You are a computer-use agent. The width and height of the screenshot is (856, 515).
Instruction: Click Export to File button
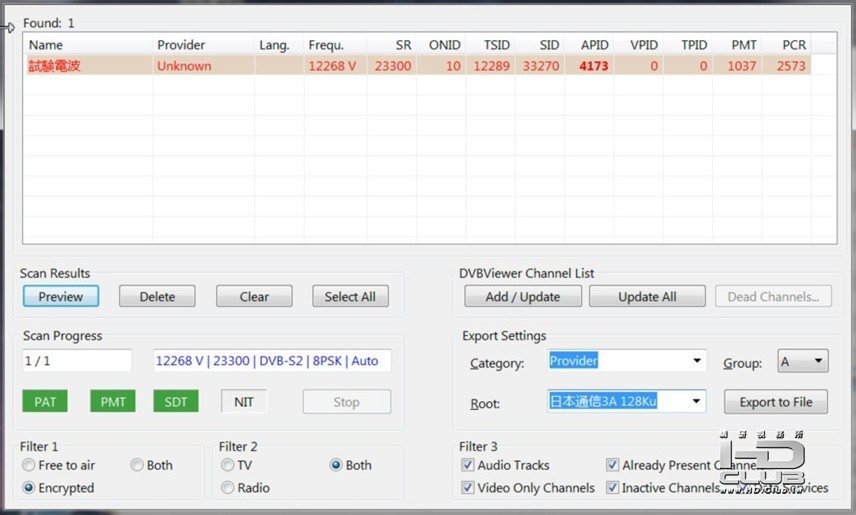(776, 402)
